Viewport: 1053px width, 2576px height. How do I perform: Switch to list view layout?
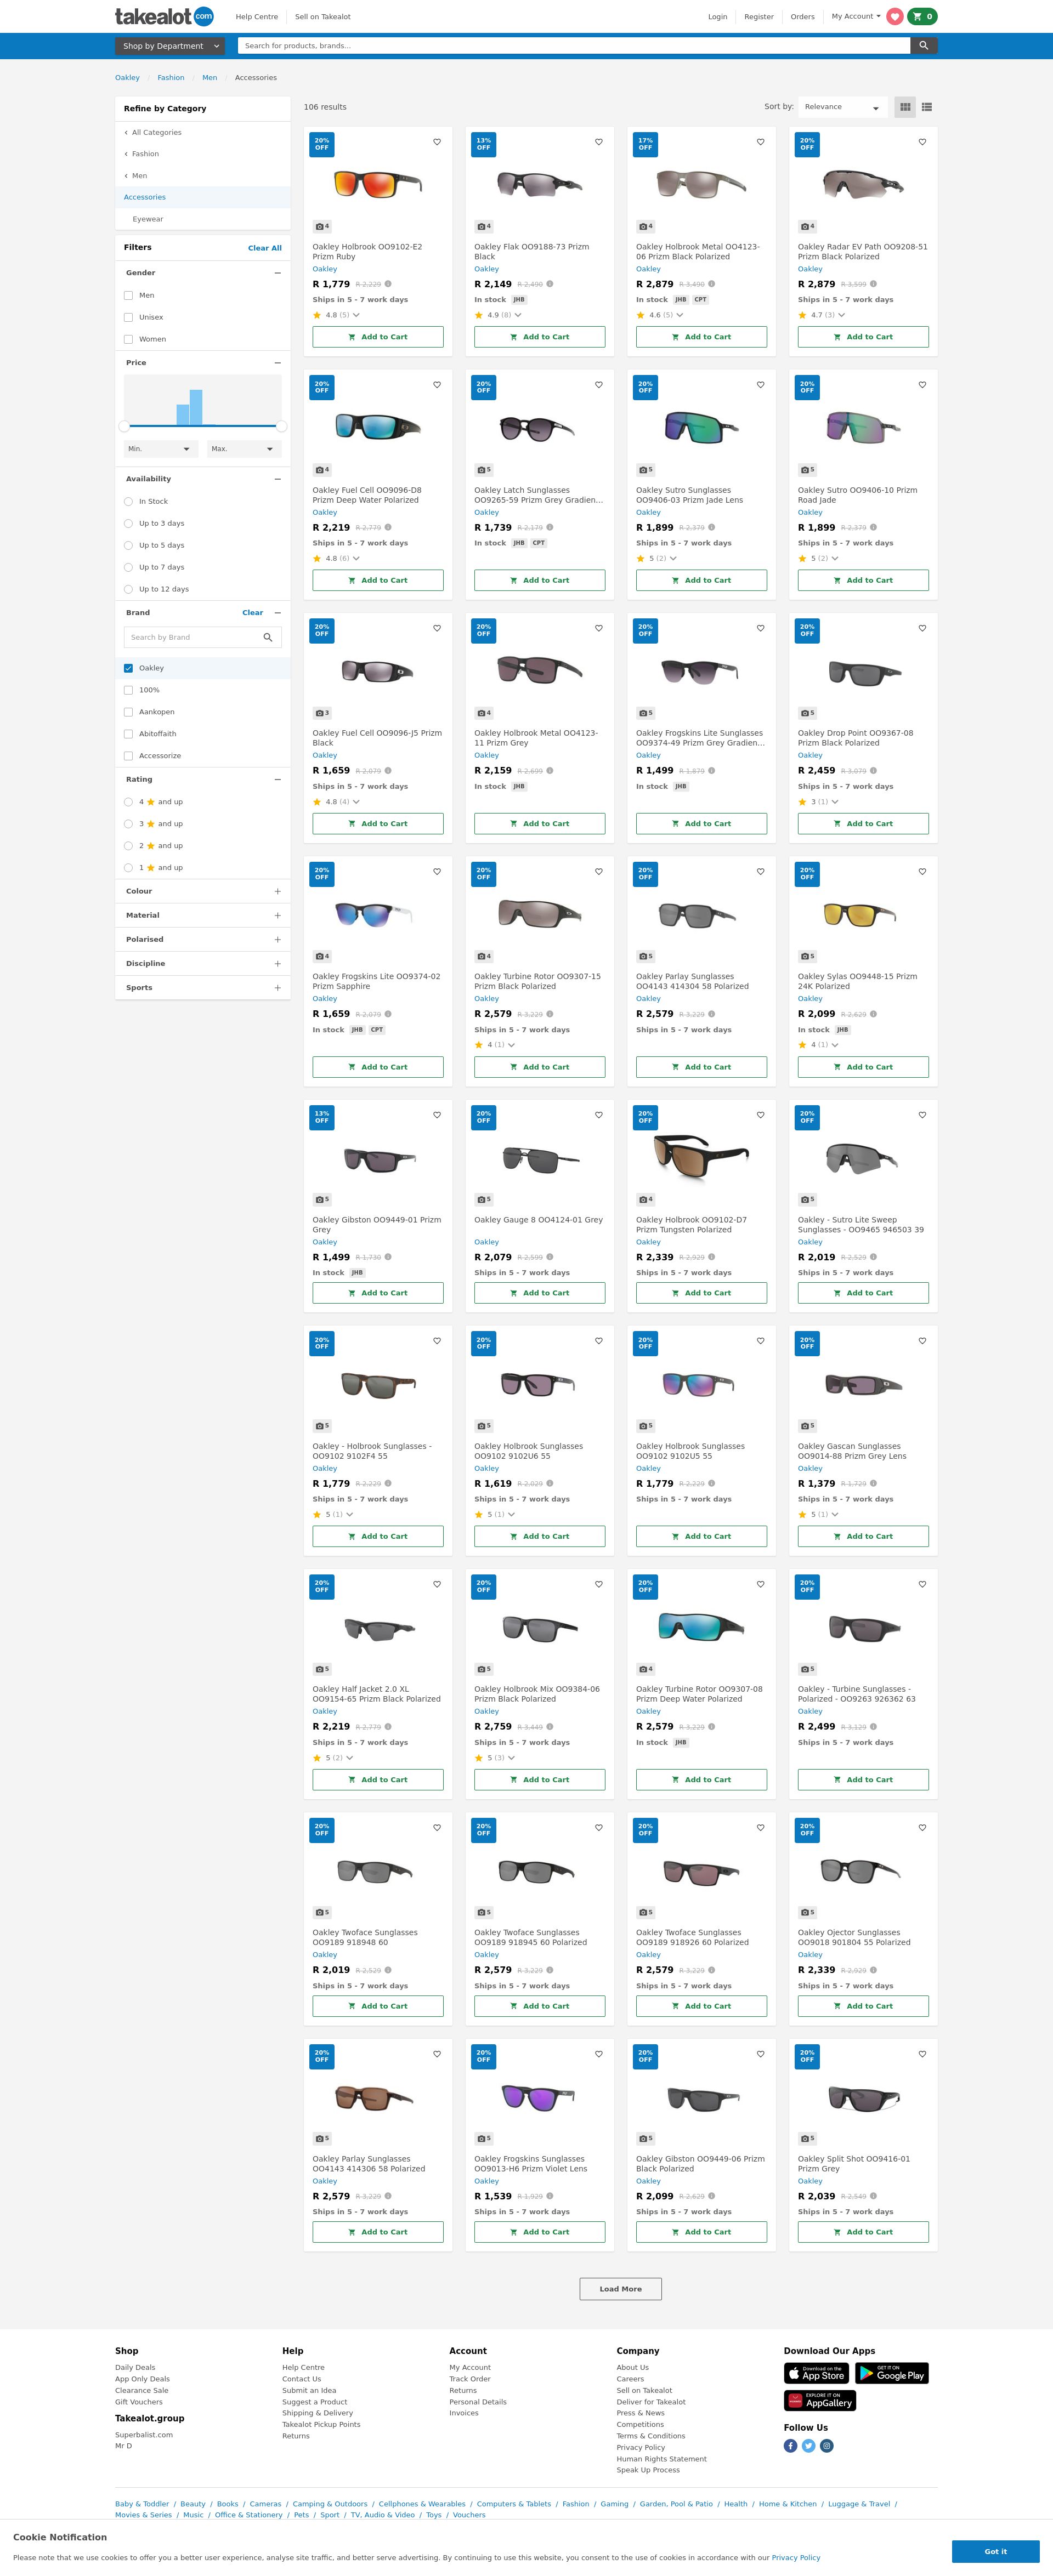[x=927, y=107]
